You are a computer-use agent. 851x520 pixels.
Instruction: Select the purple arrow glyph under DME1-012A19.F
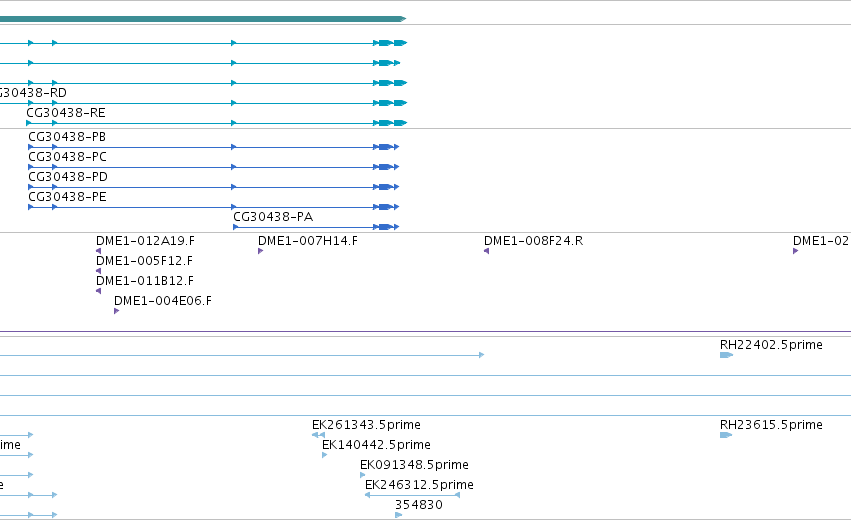[98, 251]
